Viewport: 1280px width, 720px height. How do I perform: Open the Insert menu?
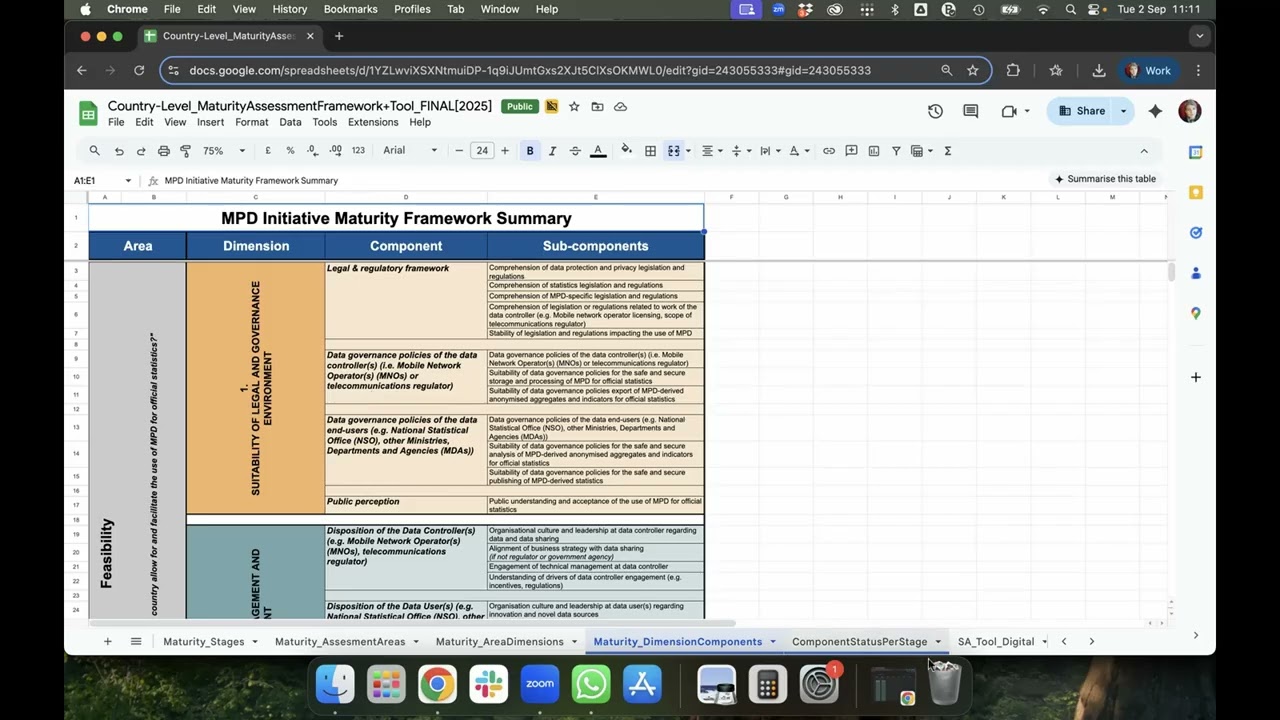(x=210, y=122)
